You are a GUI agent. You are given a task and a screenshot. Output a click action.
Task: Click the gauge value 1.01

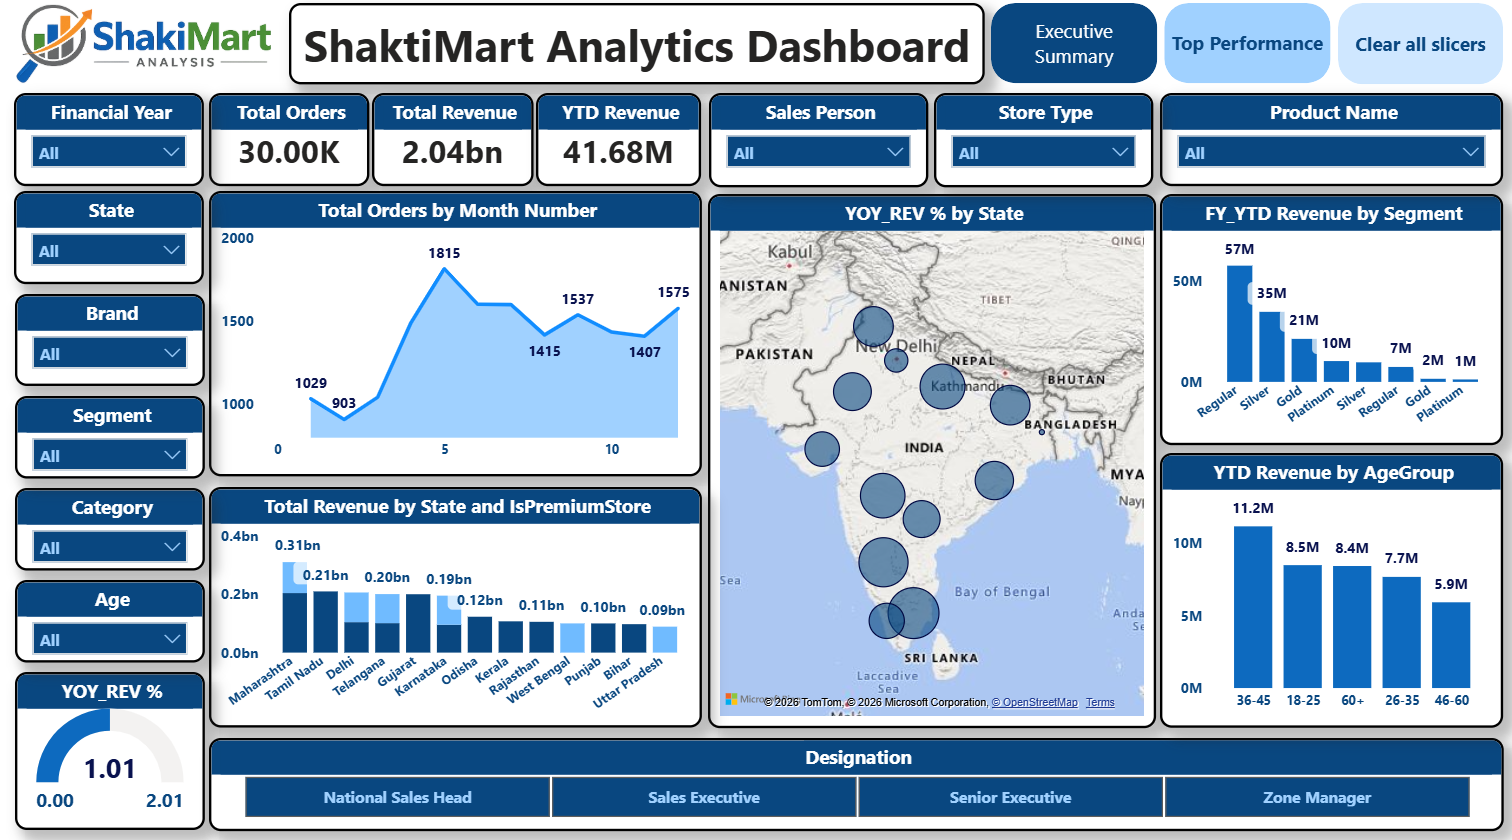(109, 769)
